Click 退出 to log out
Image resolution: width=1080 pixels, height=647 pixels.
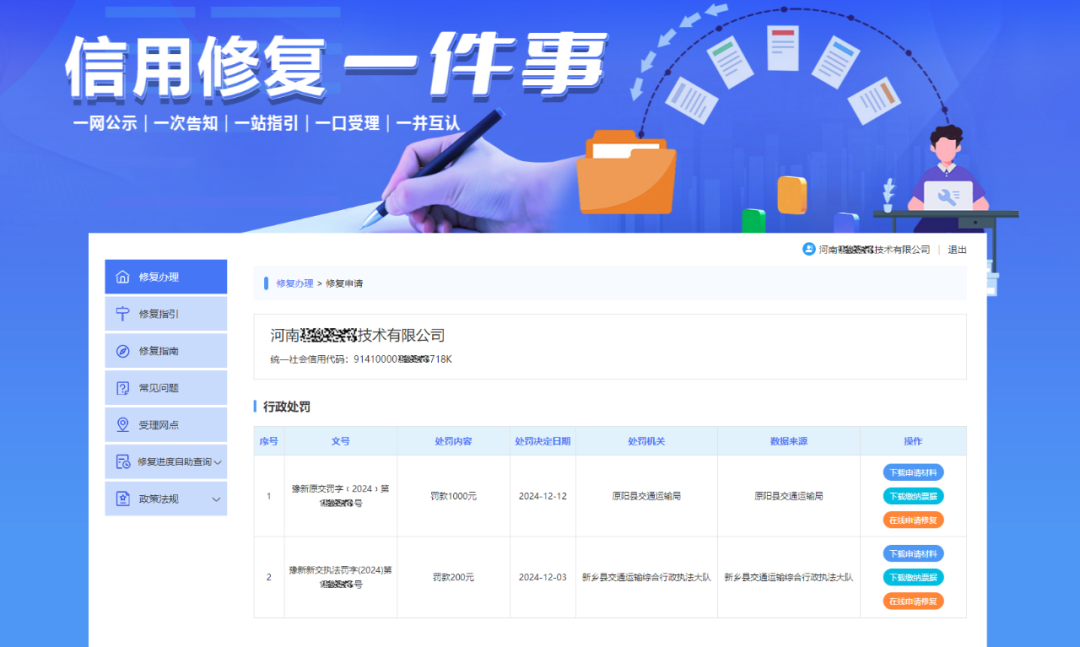coord(957,249)
